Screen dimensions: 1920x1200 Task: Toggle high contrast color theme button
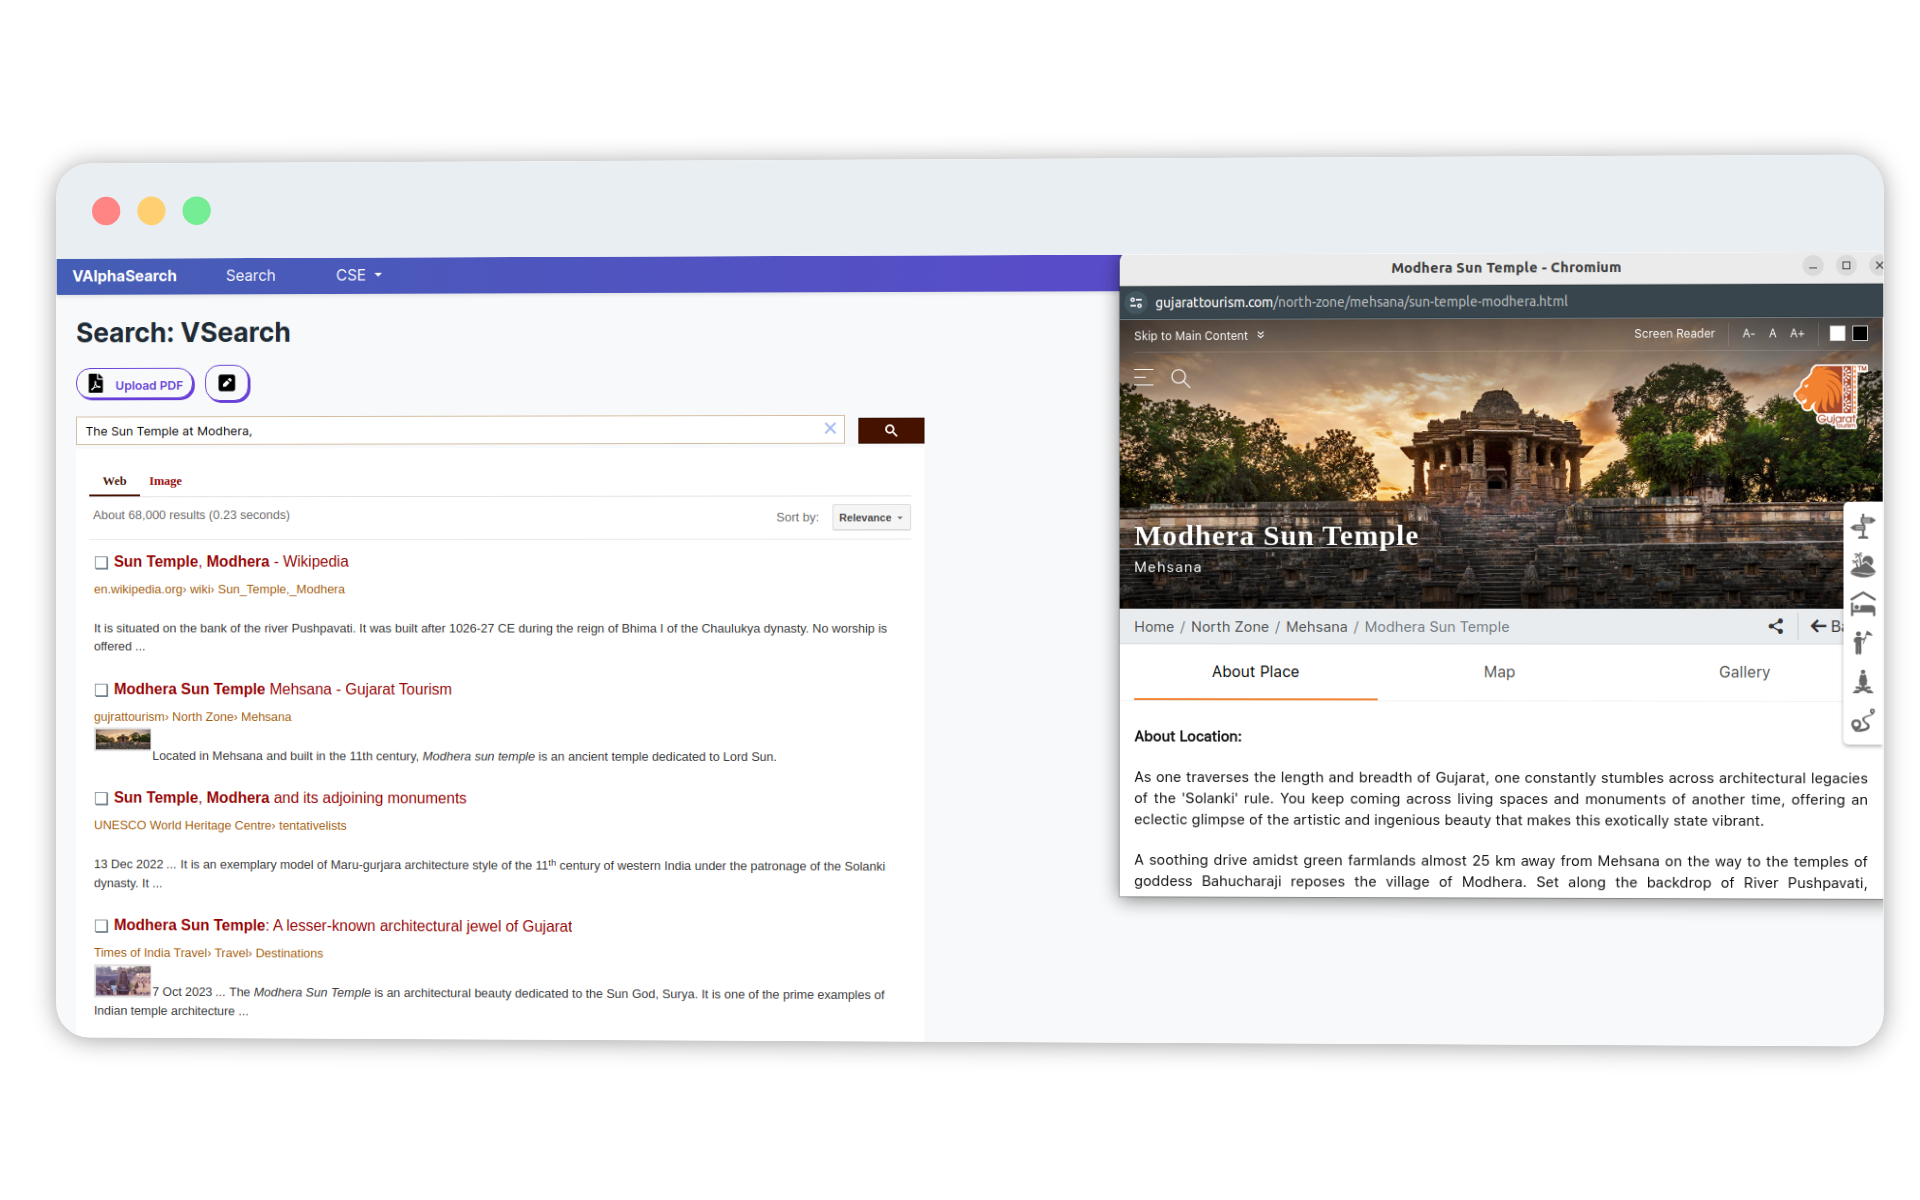coord(1861,335)
